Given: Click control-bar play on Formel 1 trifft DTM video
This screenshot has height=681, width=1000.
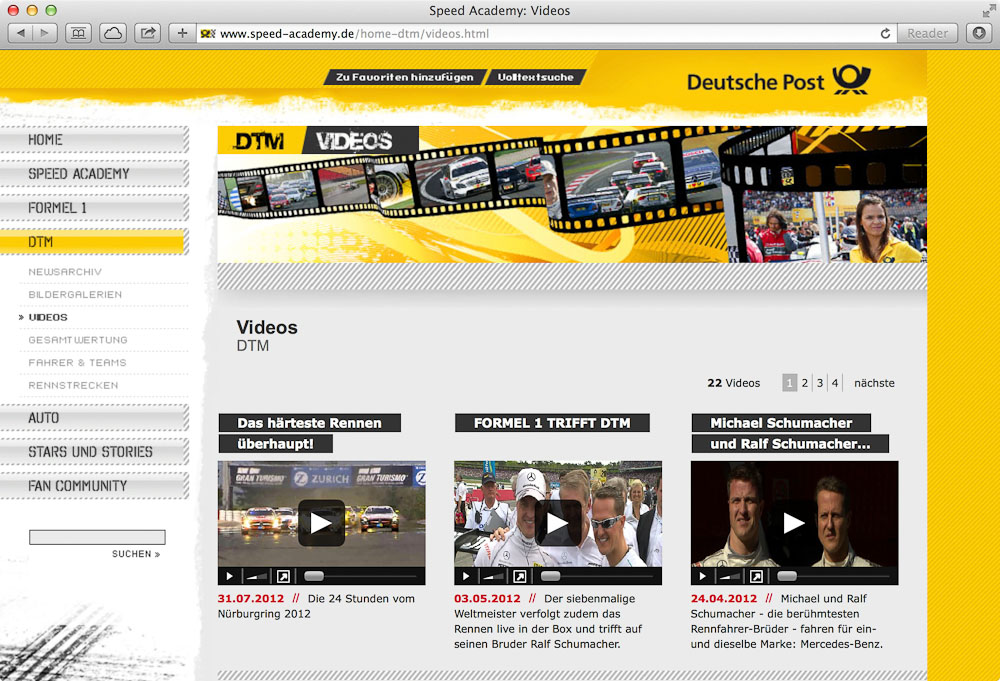Looking at the screenshot, I should tap(466, 576).
